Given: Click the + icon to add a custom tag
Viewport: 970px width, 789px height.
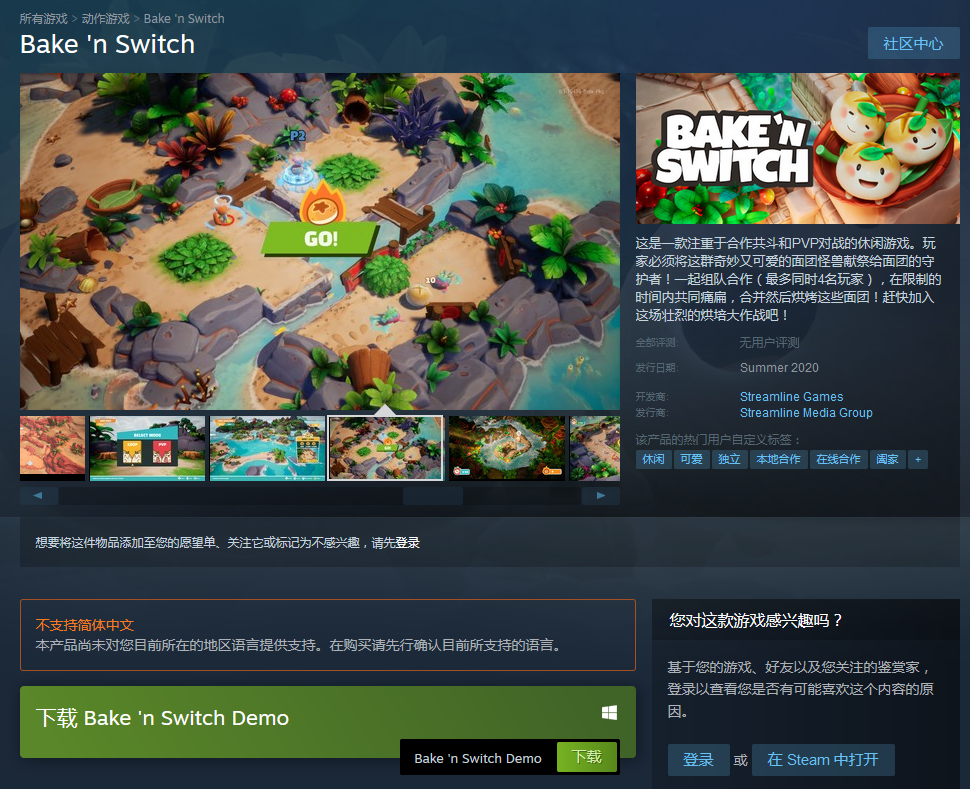Looking at the screenshot, I should point(918,459).
